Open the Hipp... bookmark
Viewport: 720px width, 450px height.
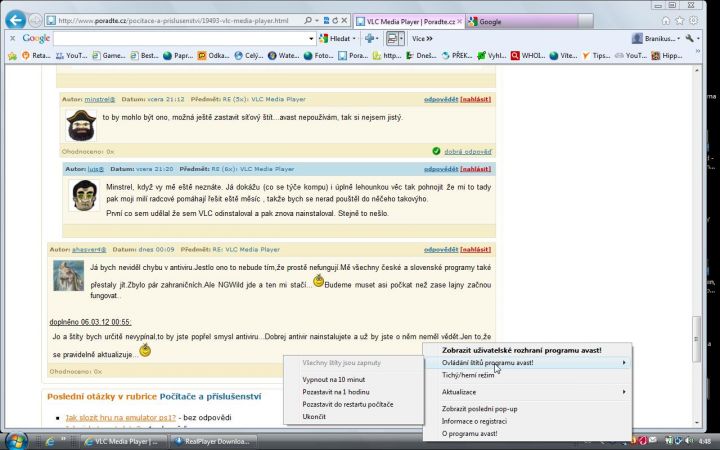pos(666,56)
